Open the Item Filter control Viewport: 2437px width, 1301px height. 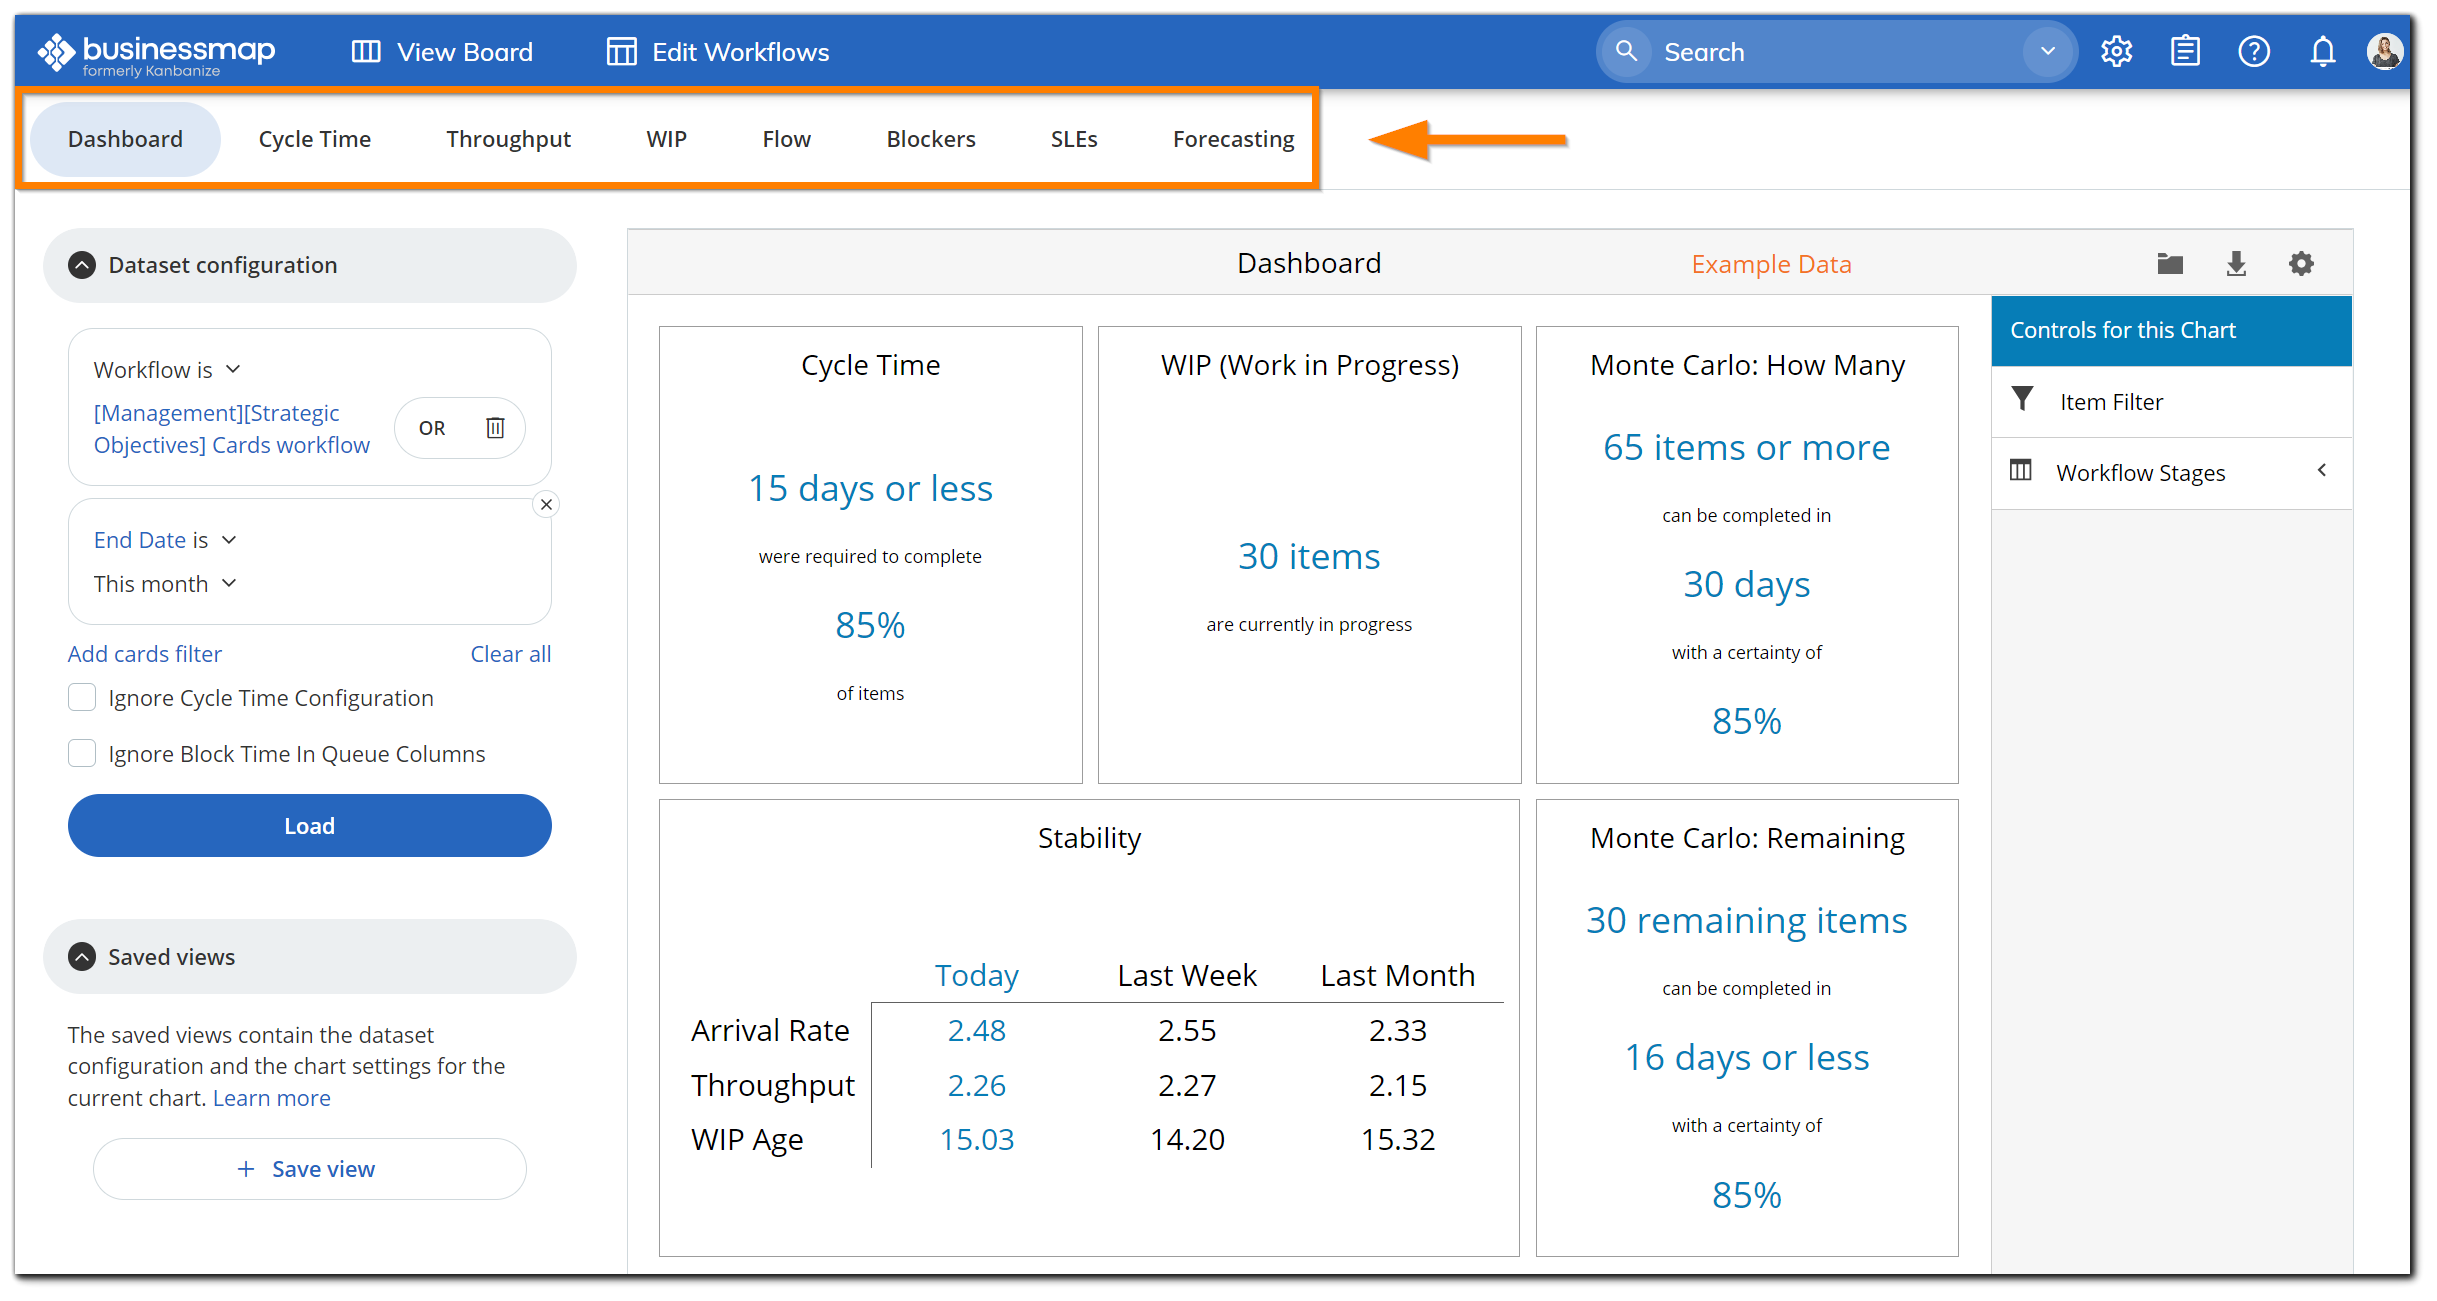pyautogui.click(x=2110, y=401)
